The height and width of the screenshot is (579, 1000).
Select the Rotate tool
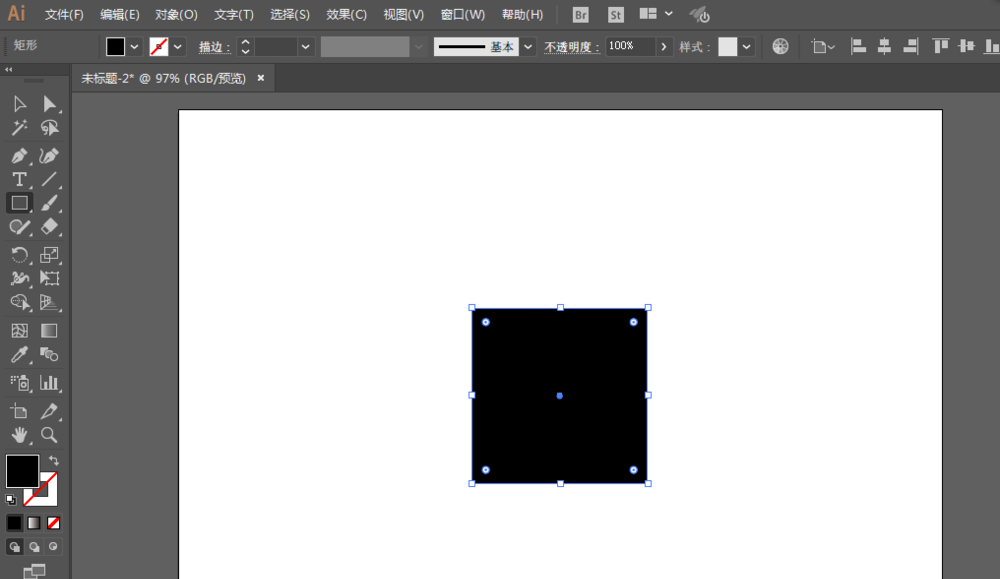pyautogui.click(x=19, y=255)
